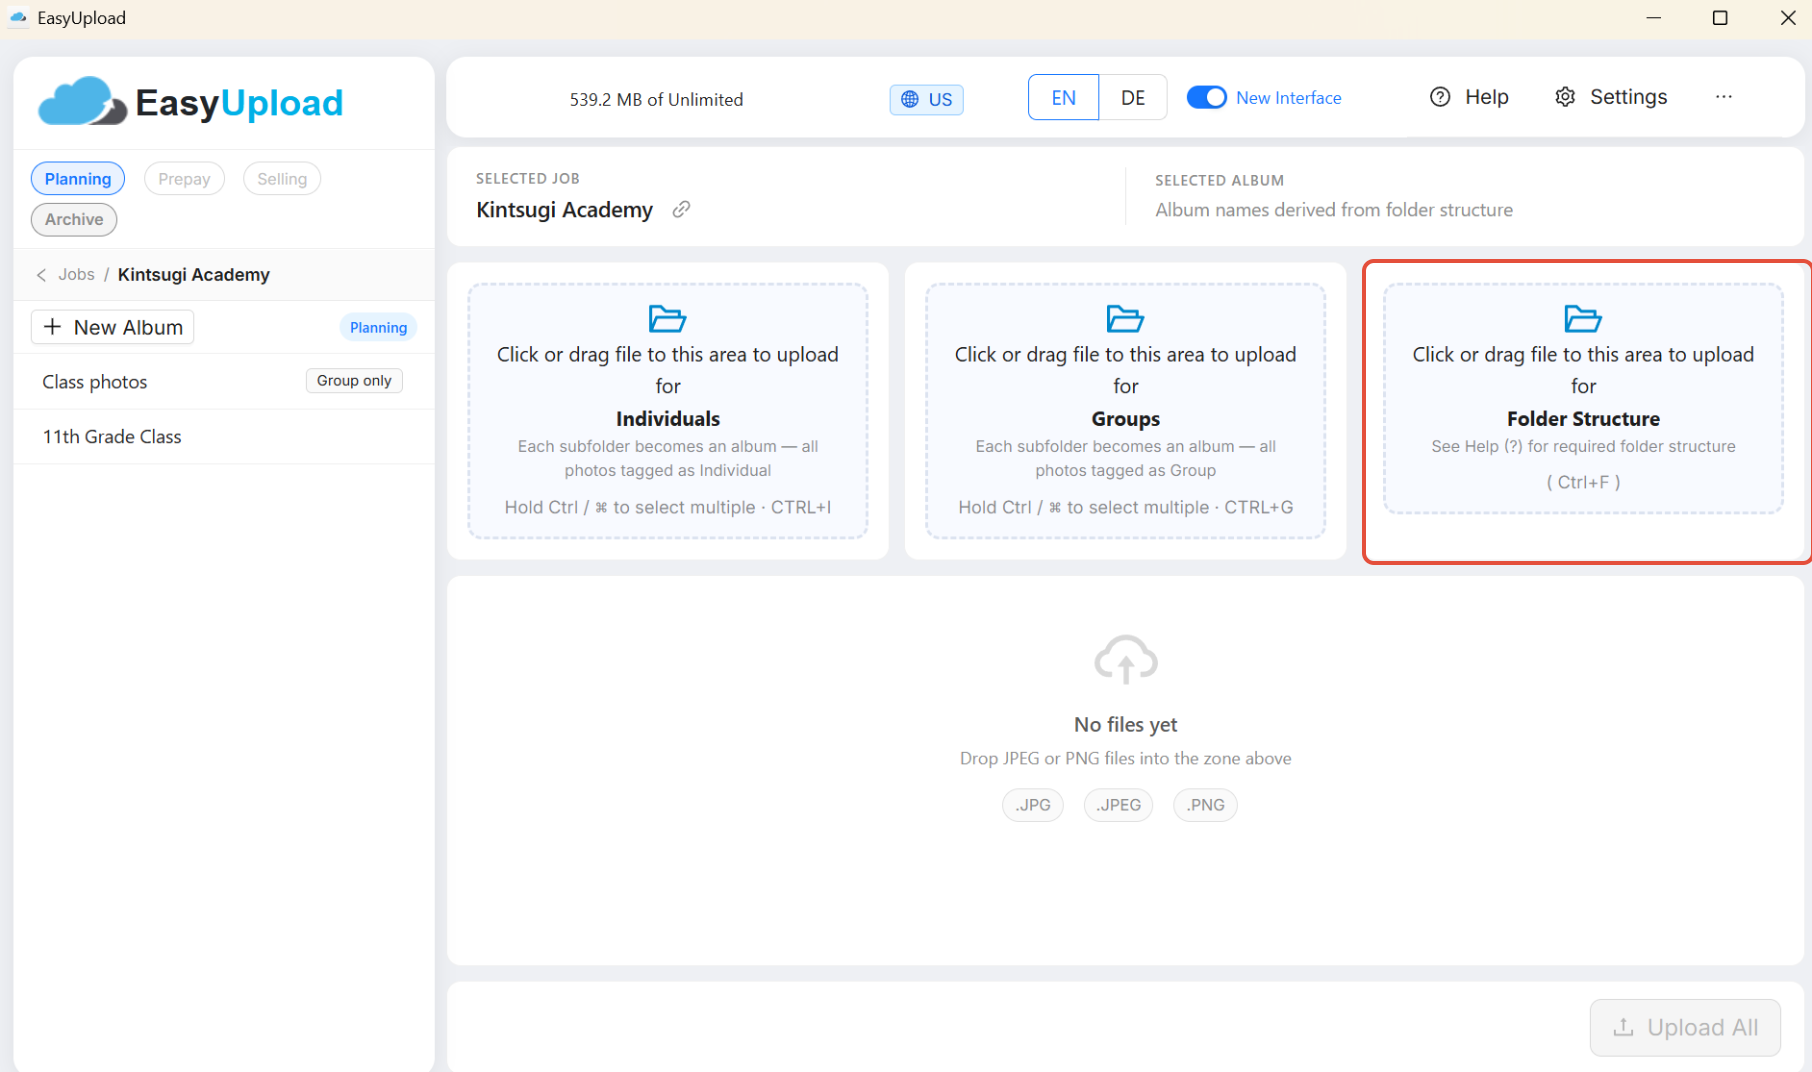Click the Help question mark icon
This screenshot has width=1812, height=1072.
(1440, 97)
